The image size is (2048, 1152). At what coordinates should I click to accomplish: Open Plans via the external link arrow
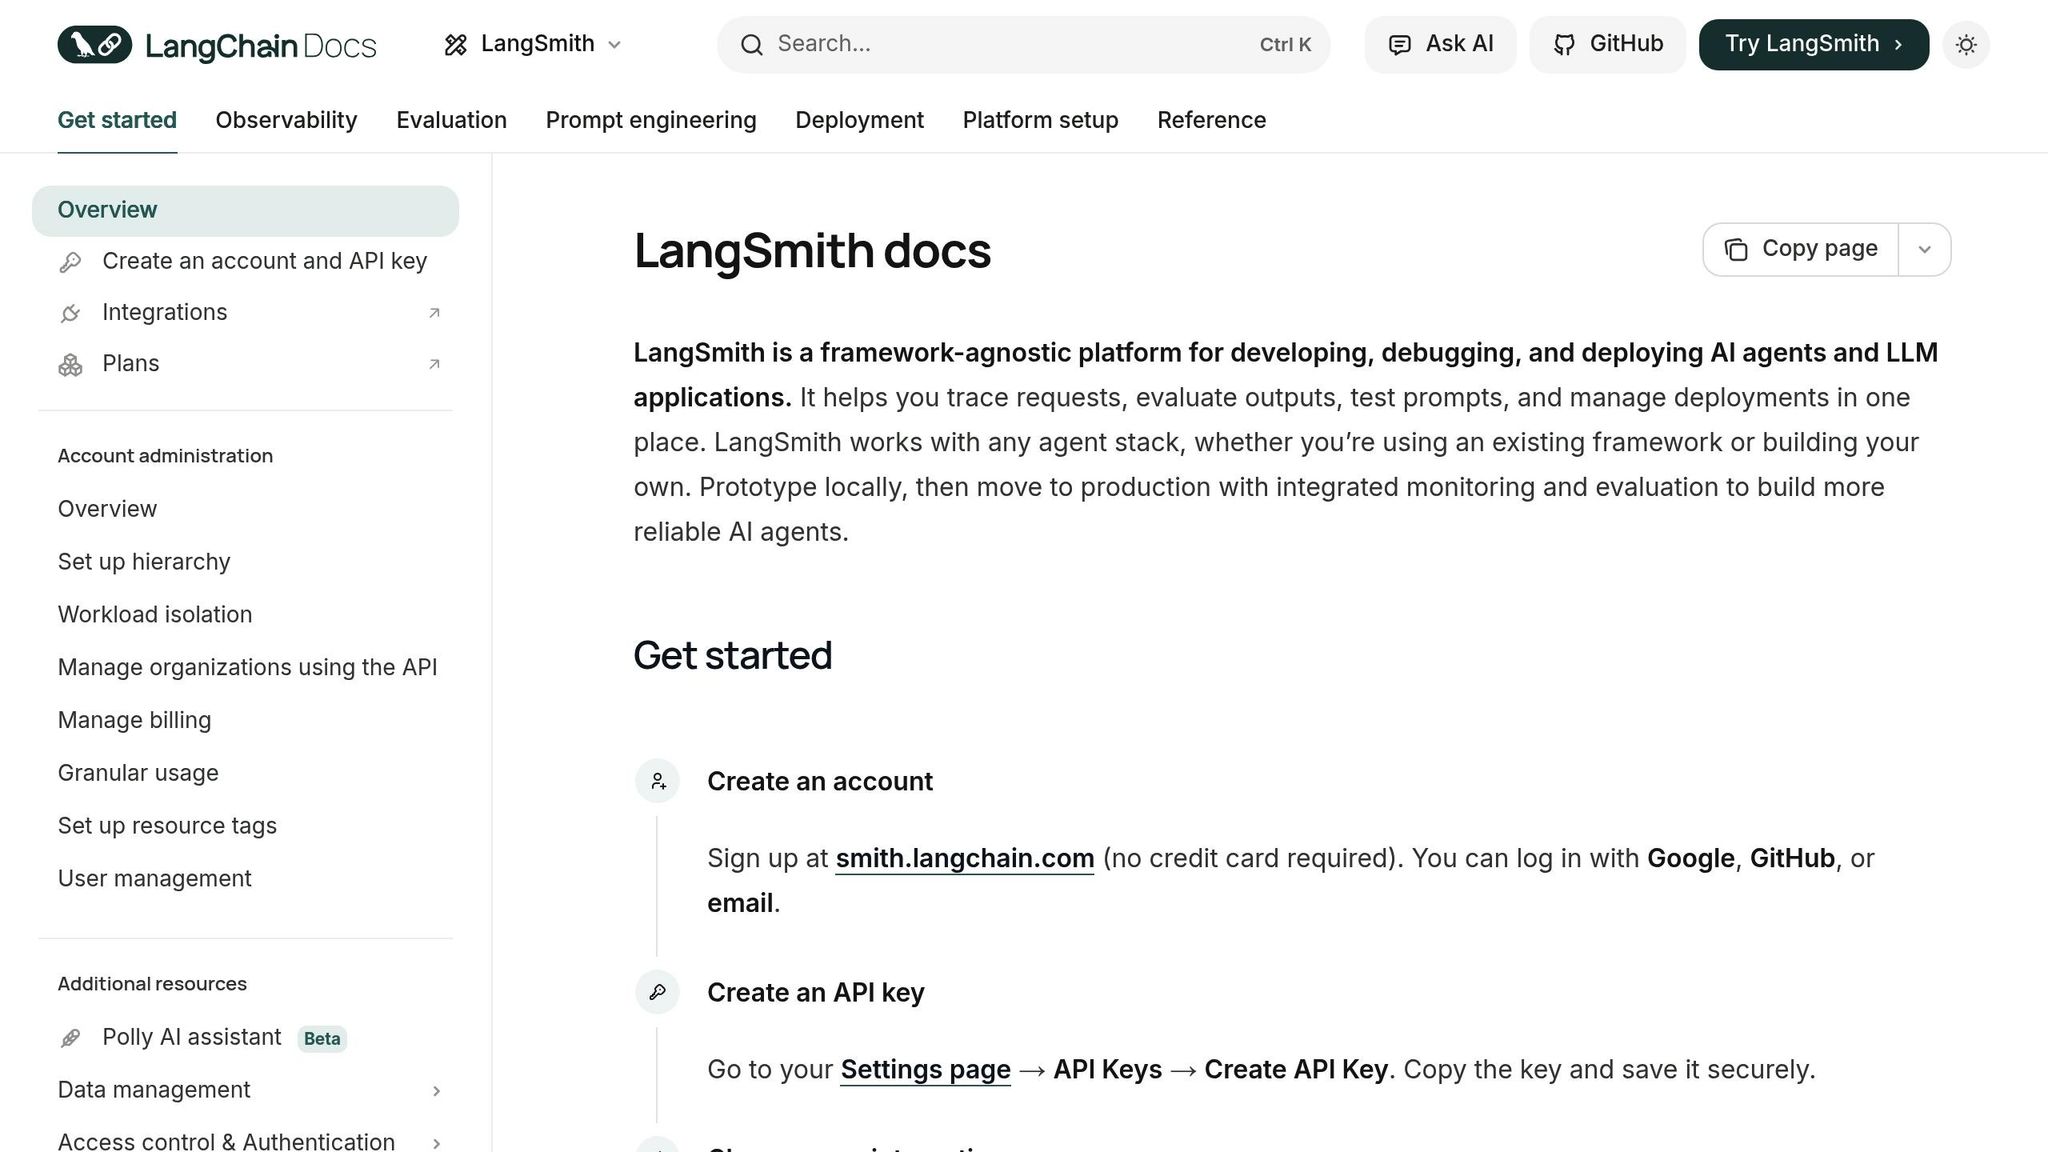tap(434, 364)
